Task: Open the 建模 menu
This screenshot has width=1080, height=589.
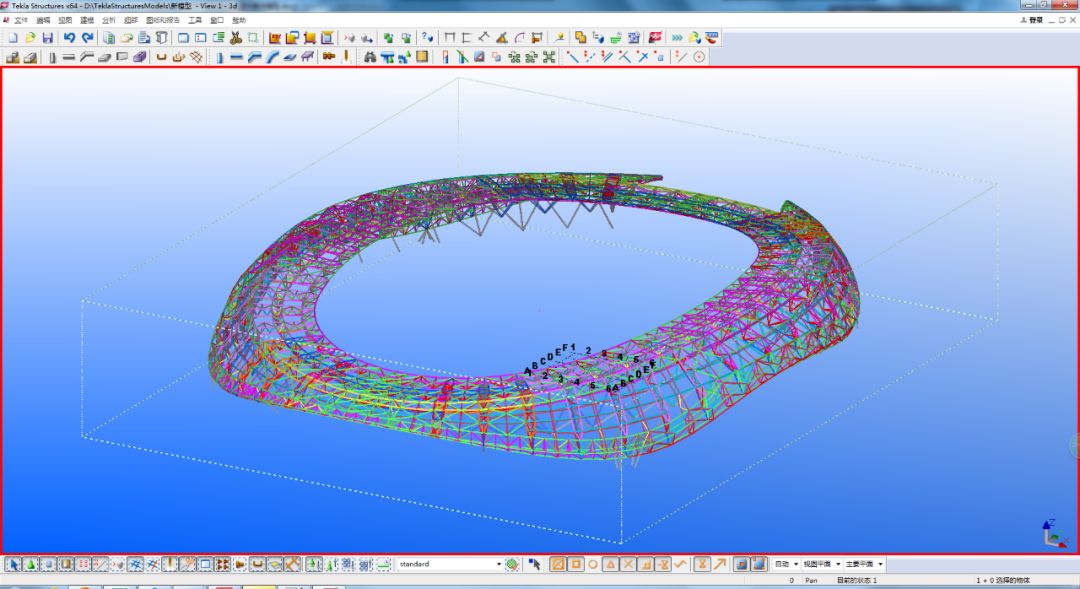Action: pyautogui.click(x=87, y=21)
